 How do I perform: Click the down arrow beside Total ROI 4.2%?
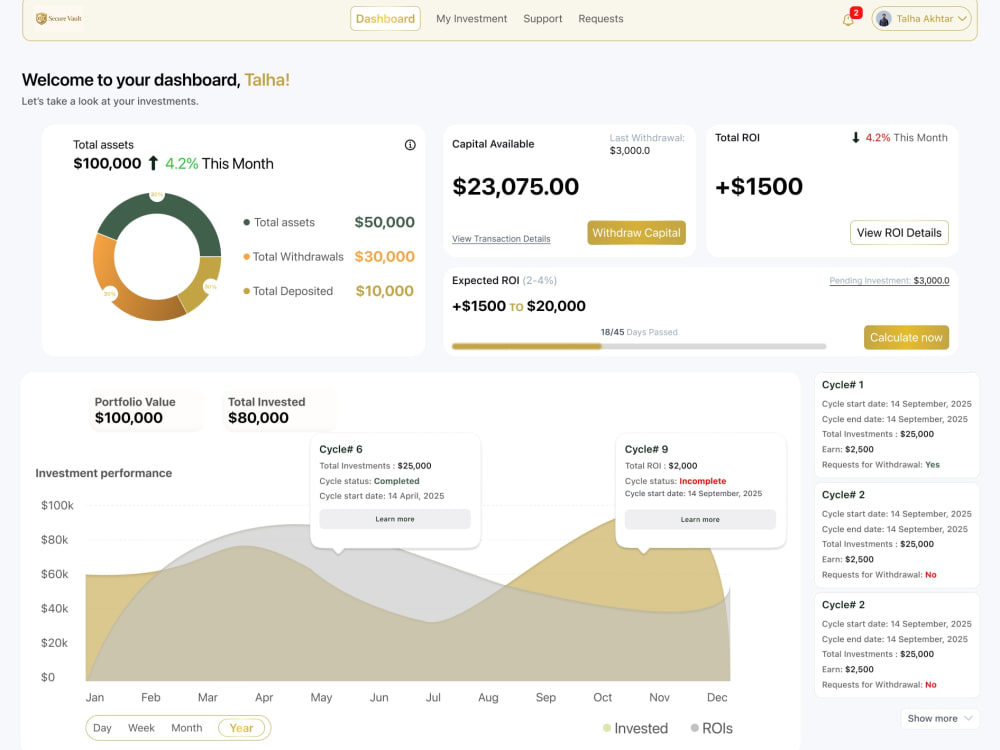[x=856, y=137]
